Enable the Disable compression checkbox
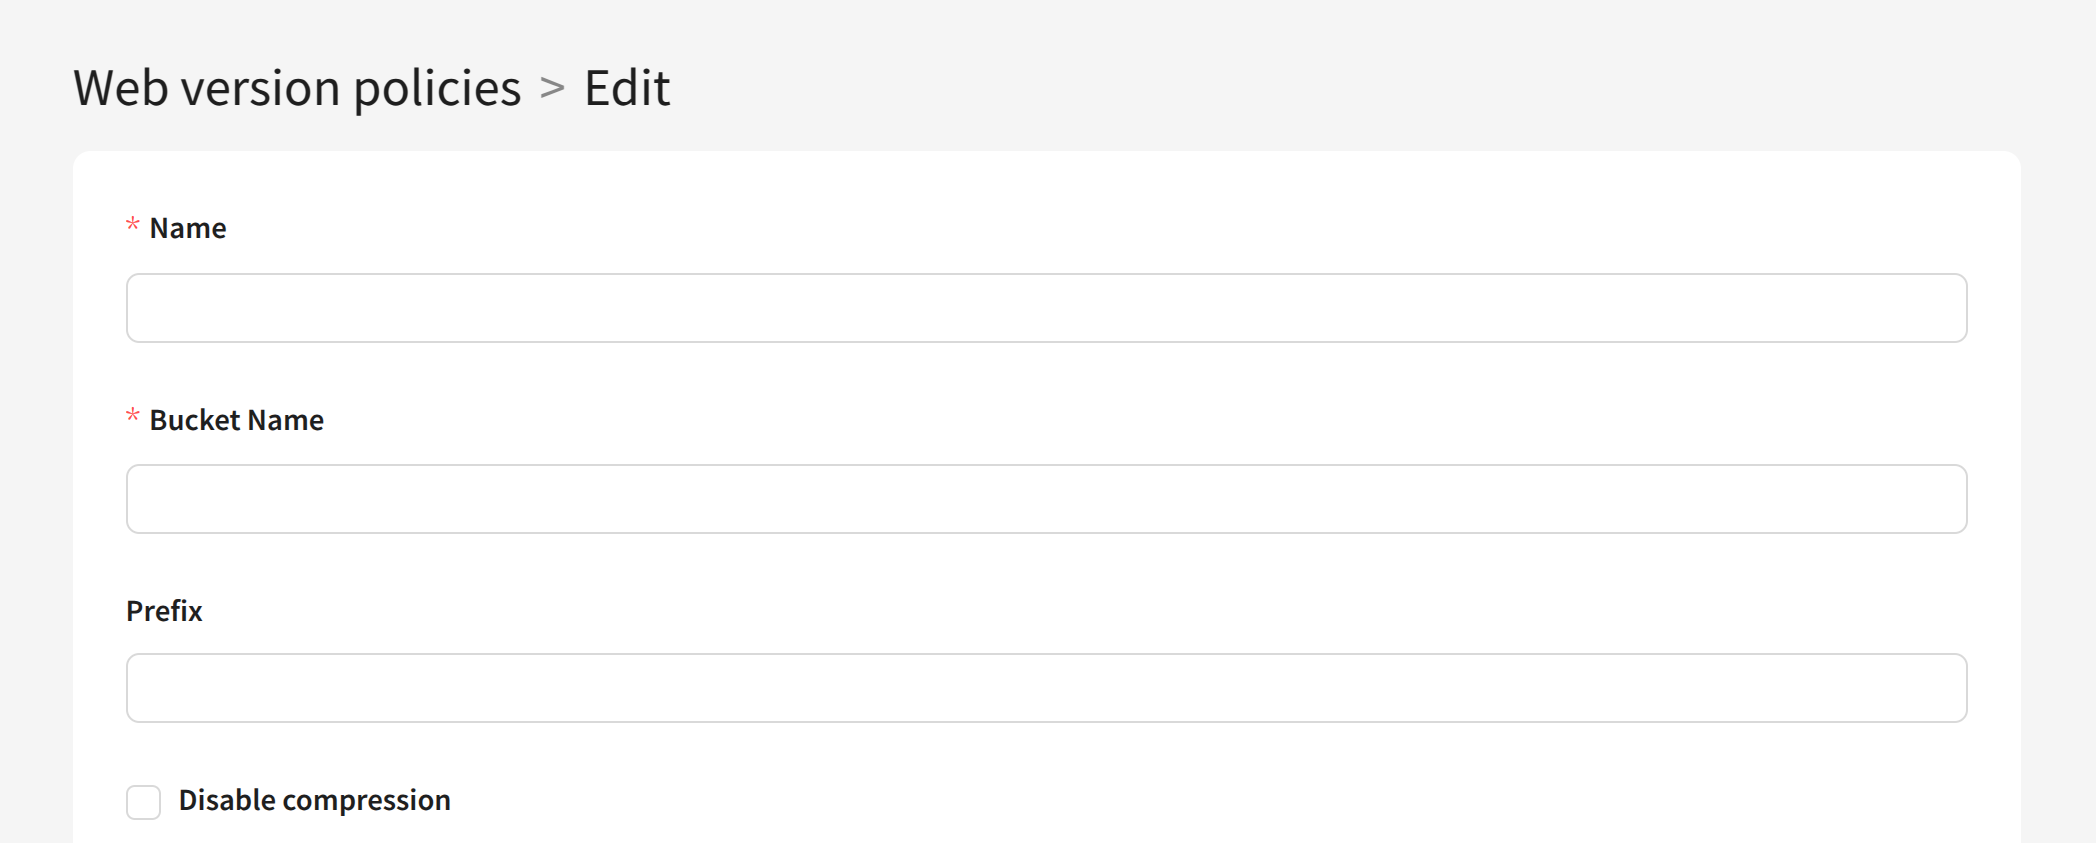This screenshot has height=843, width=2096. 143,802
